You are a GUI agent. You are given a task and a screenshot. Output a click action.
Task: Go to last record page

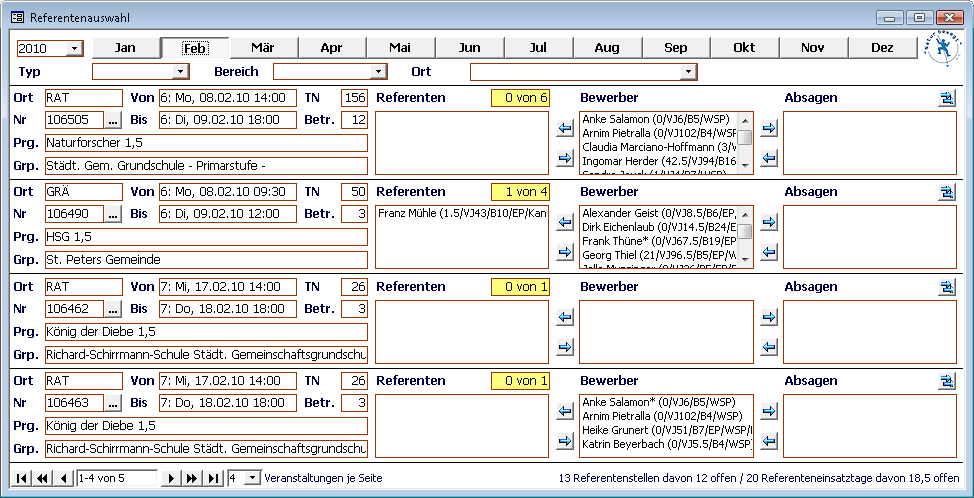(x=213, y=478)
